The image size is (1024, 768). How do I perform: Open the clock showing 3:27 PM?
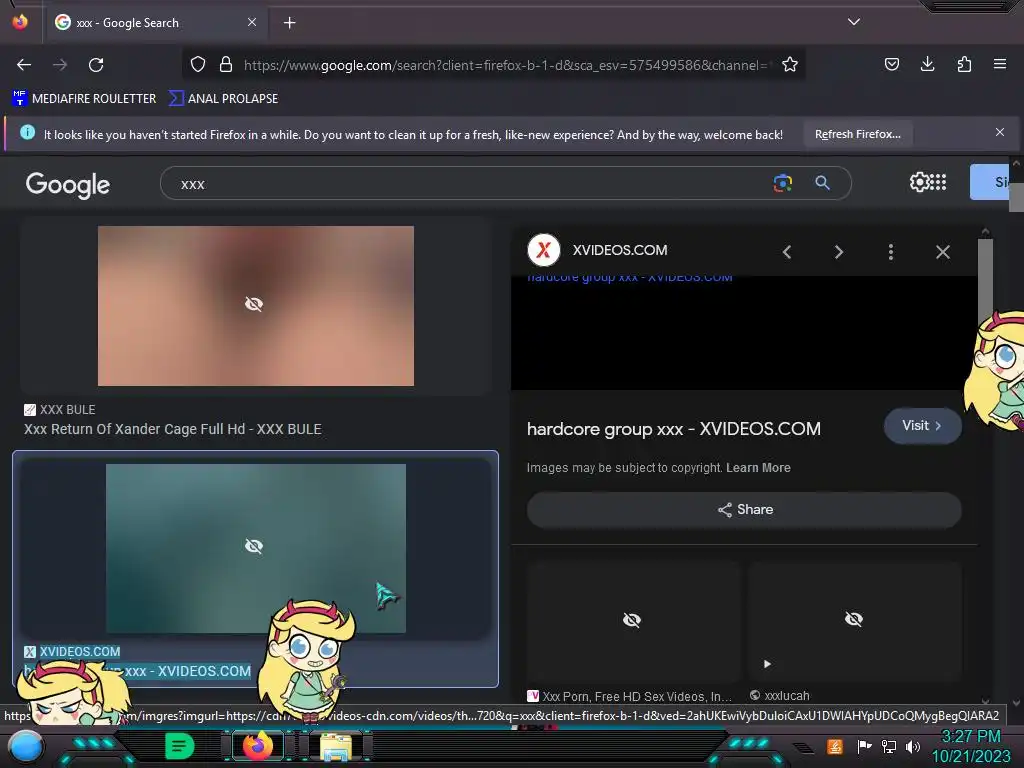click(x=970, y=737)
